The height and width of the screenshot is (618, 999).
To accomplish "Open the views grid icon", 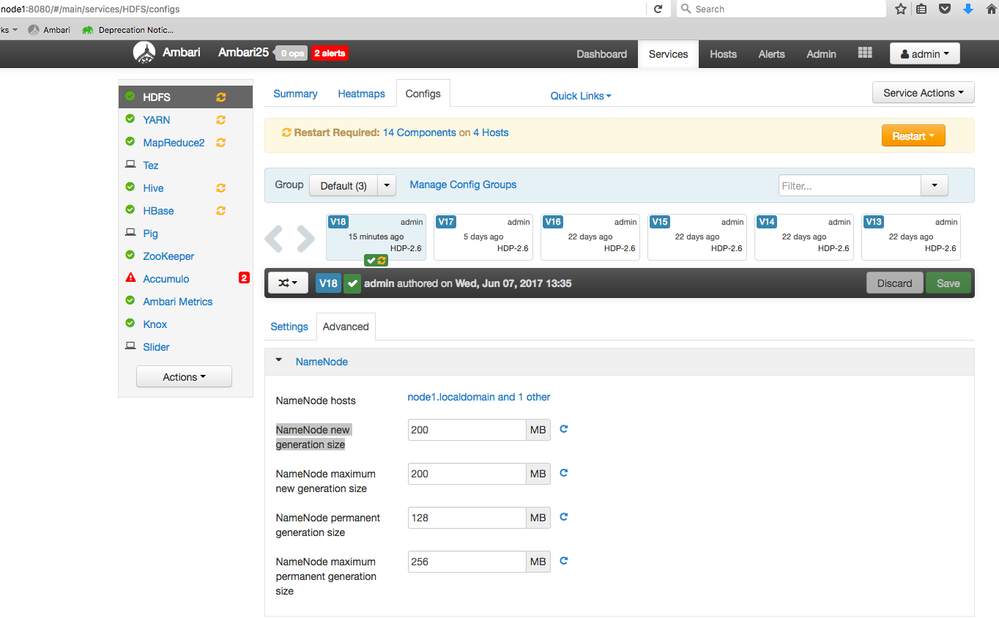I will tap(865, 53).
